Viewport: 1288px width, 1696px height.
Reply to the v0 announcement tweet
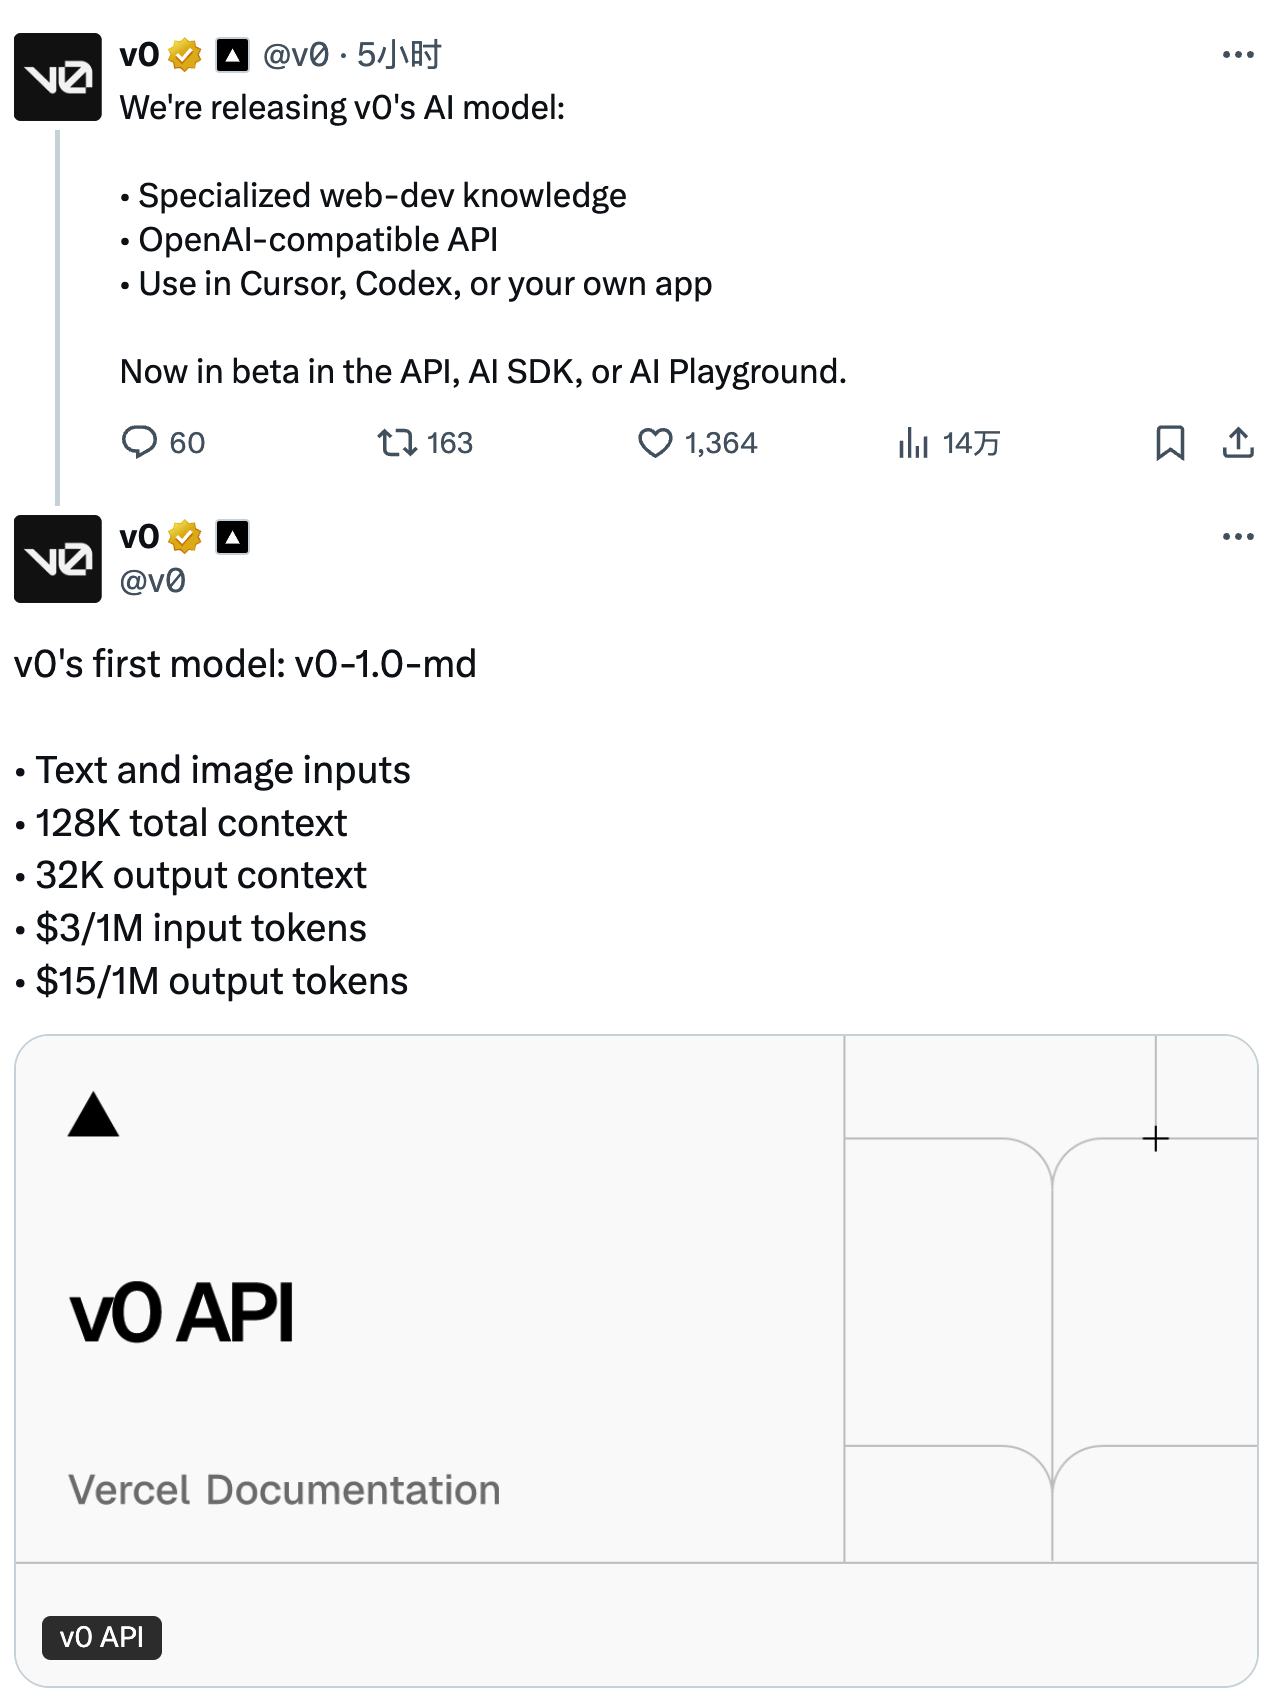(140, 443)
